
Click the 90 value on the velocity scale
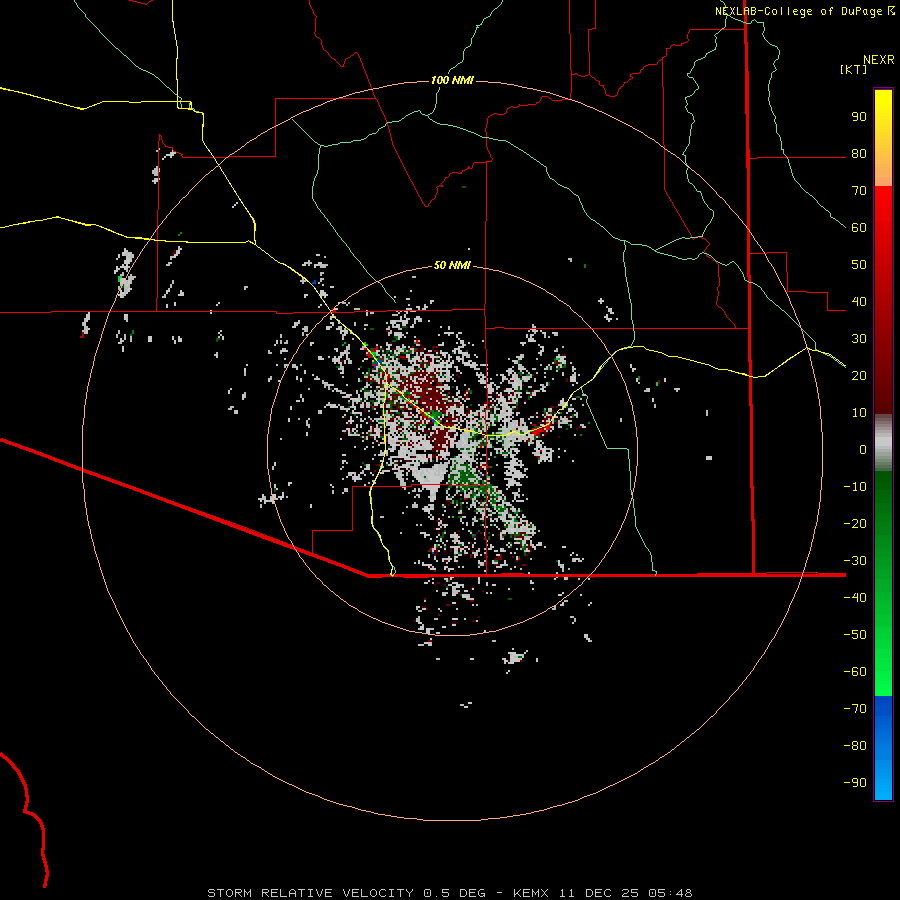[x=859, y=117]
